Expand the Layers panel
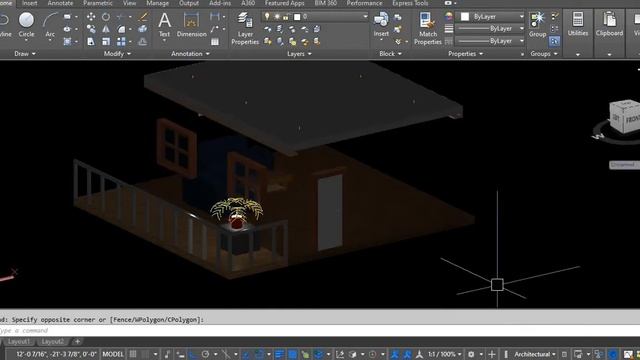 point(299,53)
